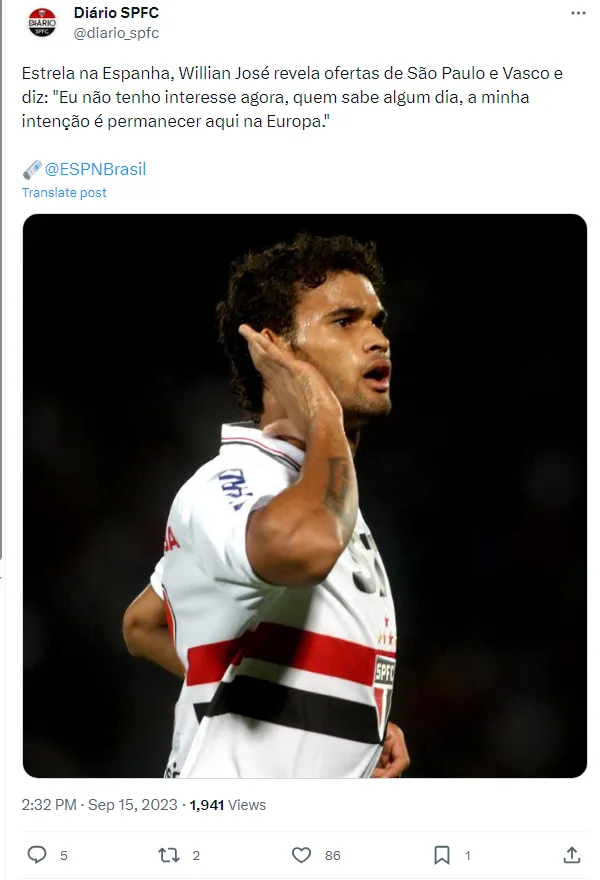
Task: Click the reply count number 5
Action: pos(64,855)
